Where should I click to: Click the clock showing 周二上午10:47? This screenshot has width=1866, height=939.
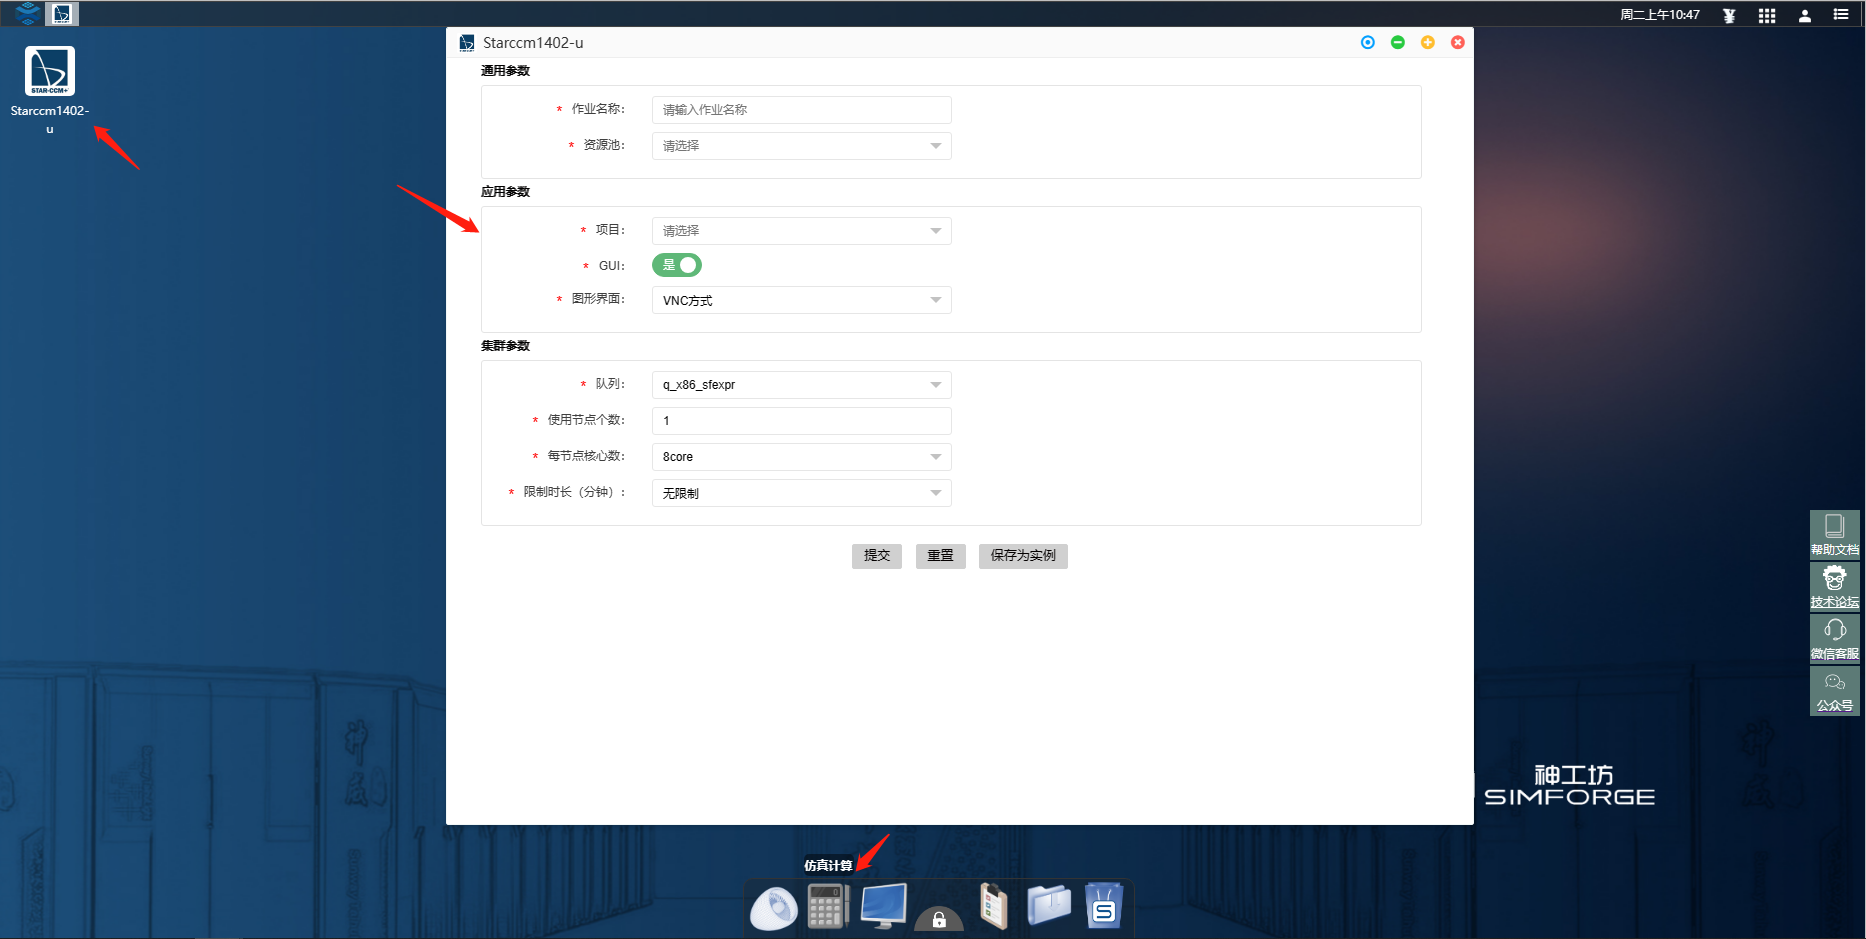tap(1660, 15)
